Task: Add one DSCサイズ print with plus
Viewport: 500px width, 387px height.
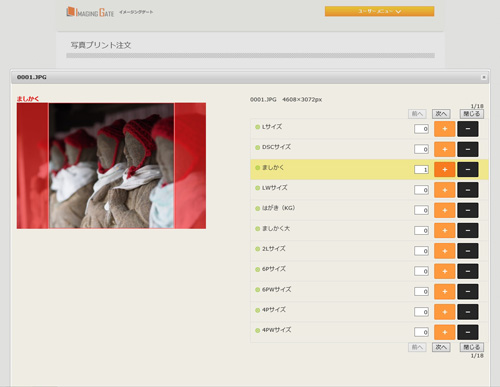Action: [x=444, y=149]
